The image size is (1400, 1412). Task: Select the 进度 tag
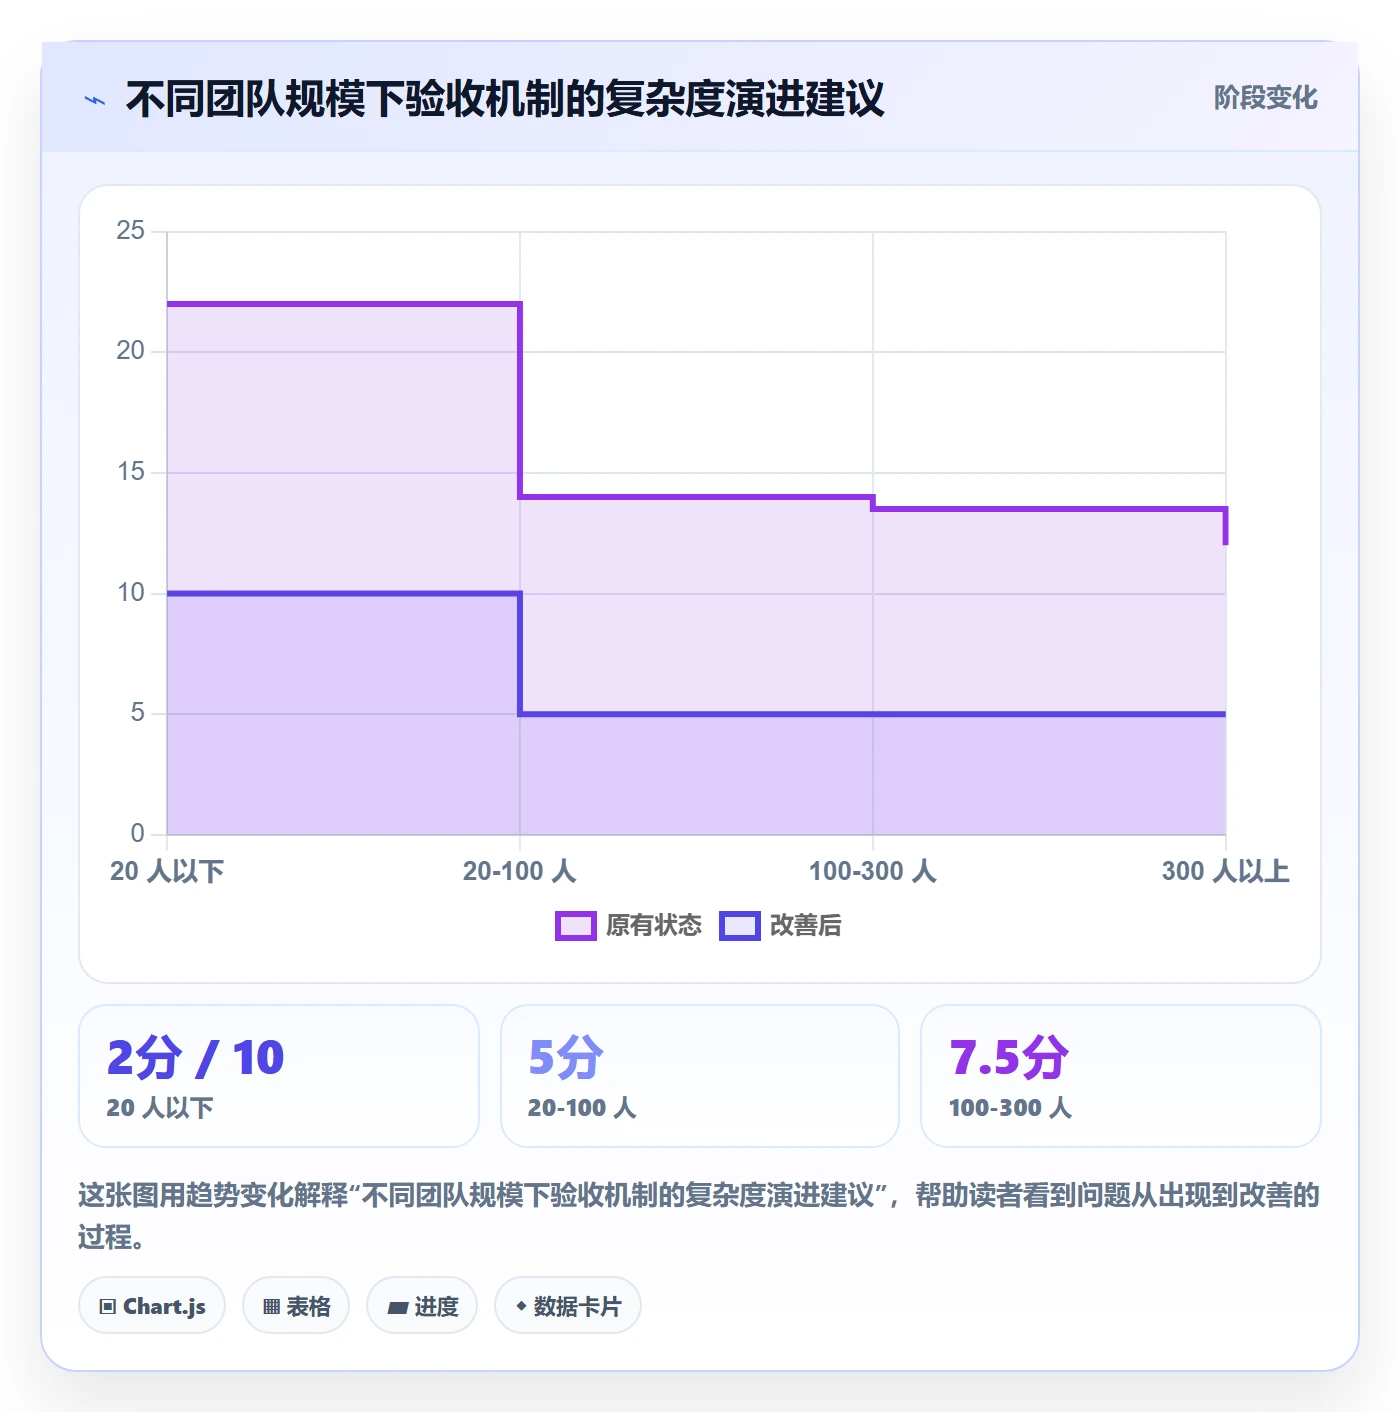(x=422, y=1306)
